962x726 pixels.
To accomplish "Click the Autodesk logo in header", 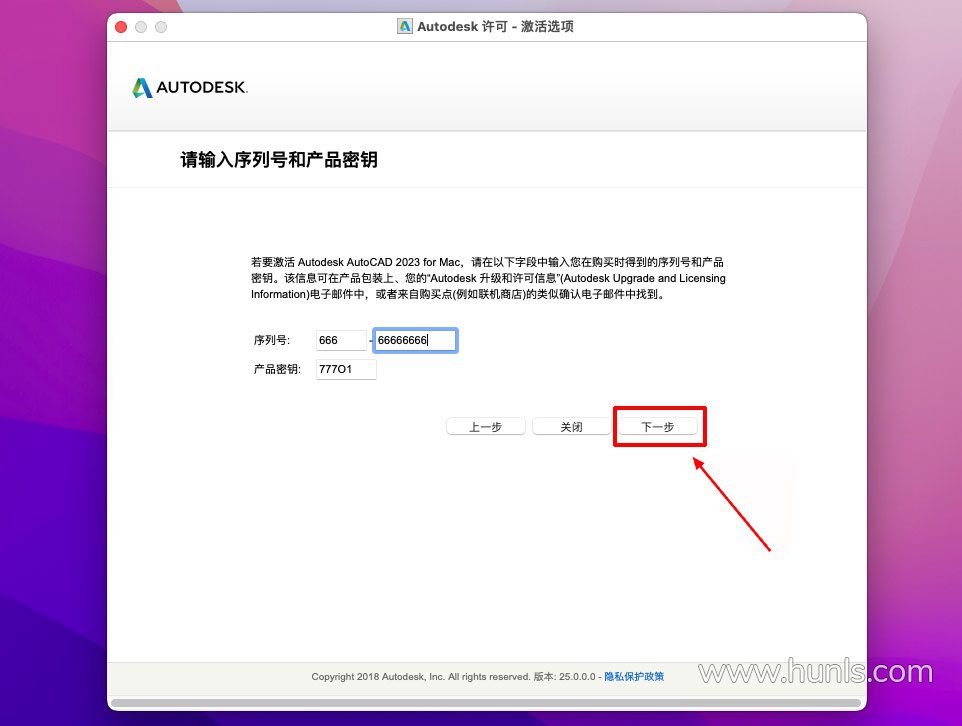I will tap(190, 87).
